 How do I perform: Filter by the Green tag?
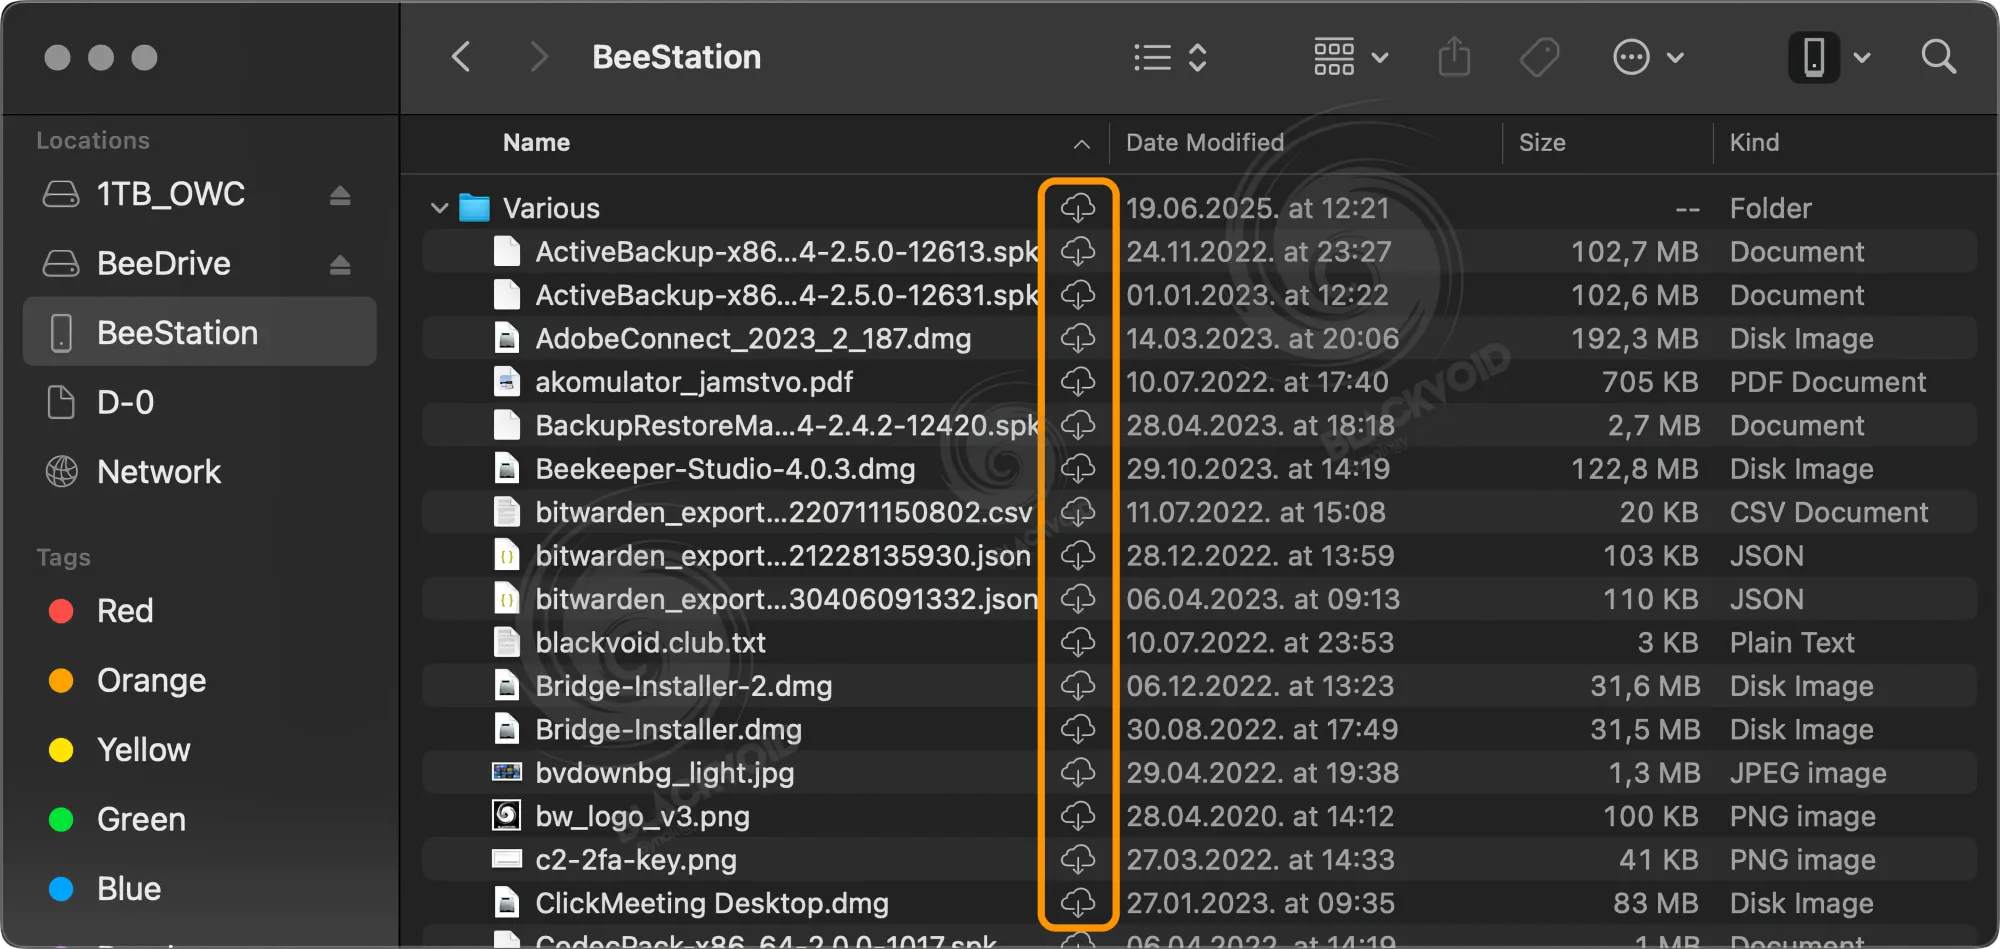pos(199,819)
